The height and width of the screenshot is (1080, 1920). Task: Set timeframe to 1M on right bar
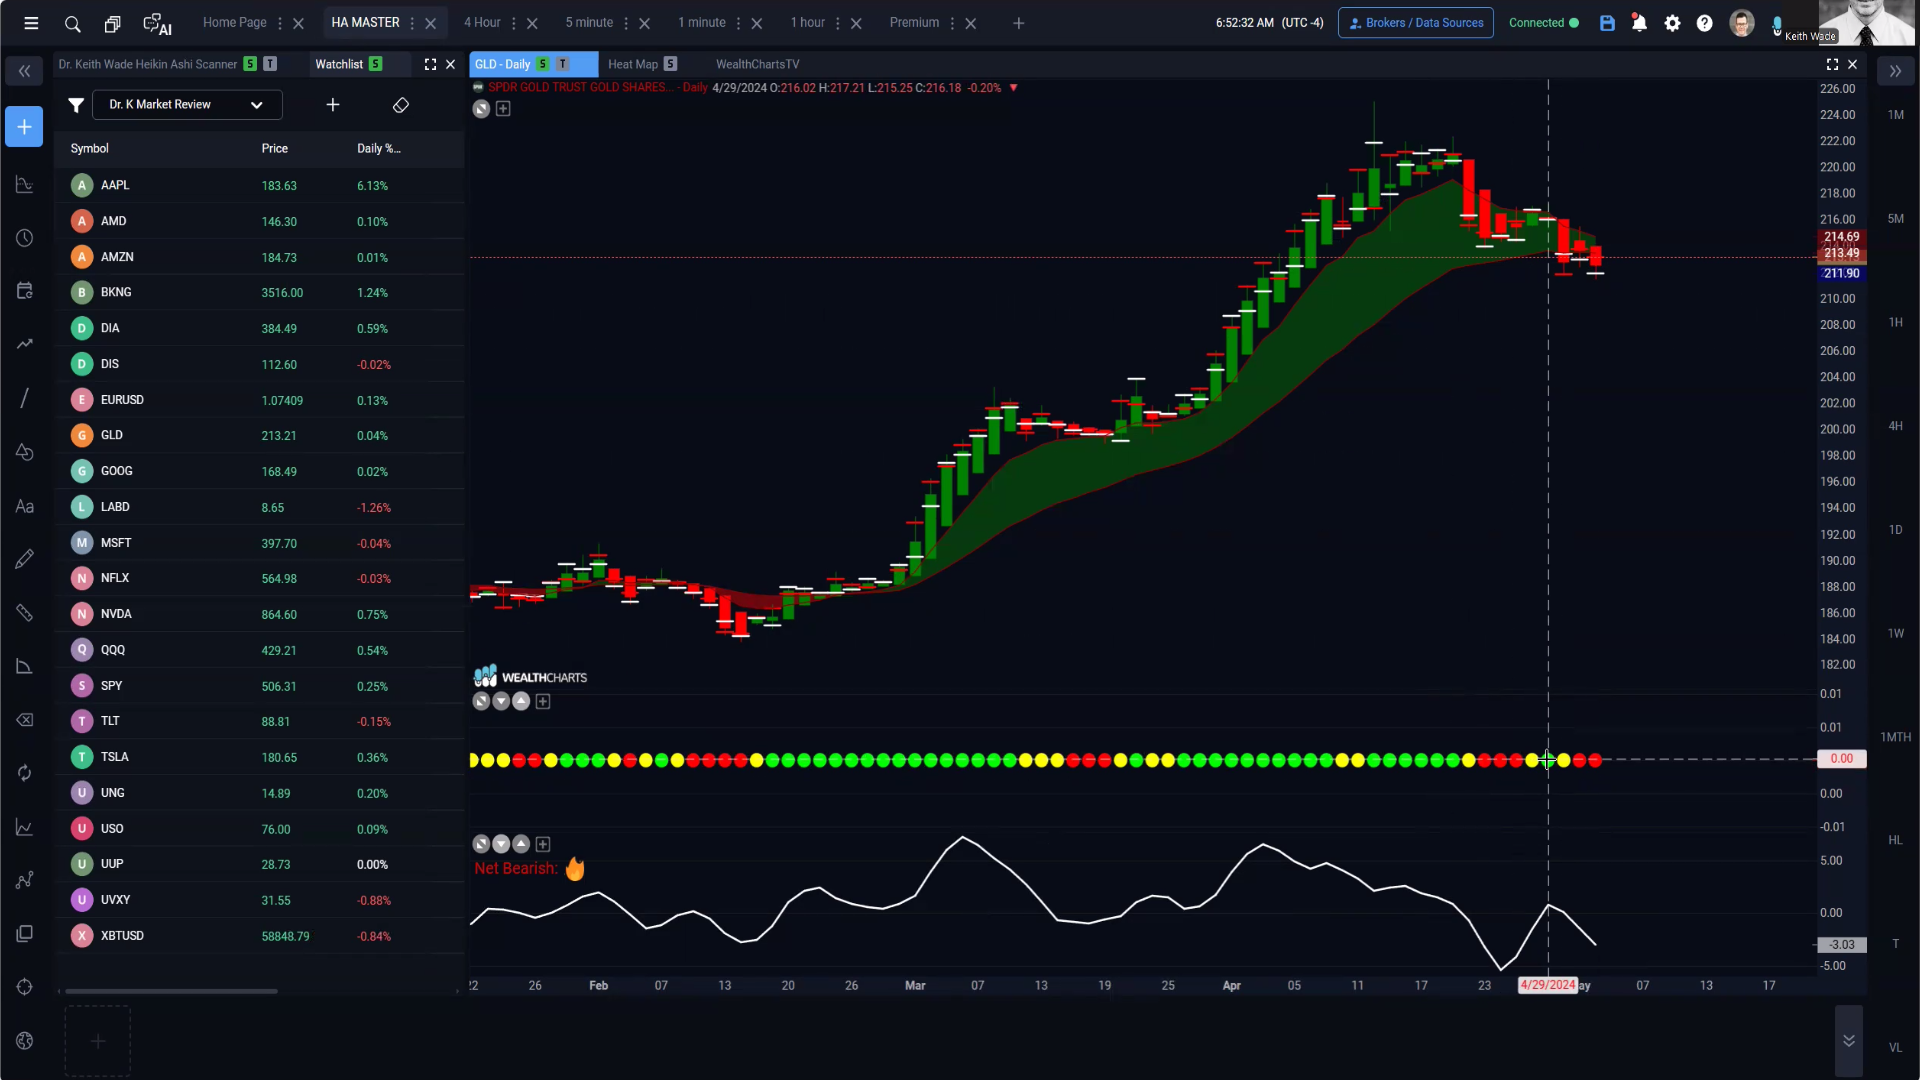(1895, 115)
